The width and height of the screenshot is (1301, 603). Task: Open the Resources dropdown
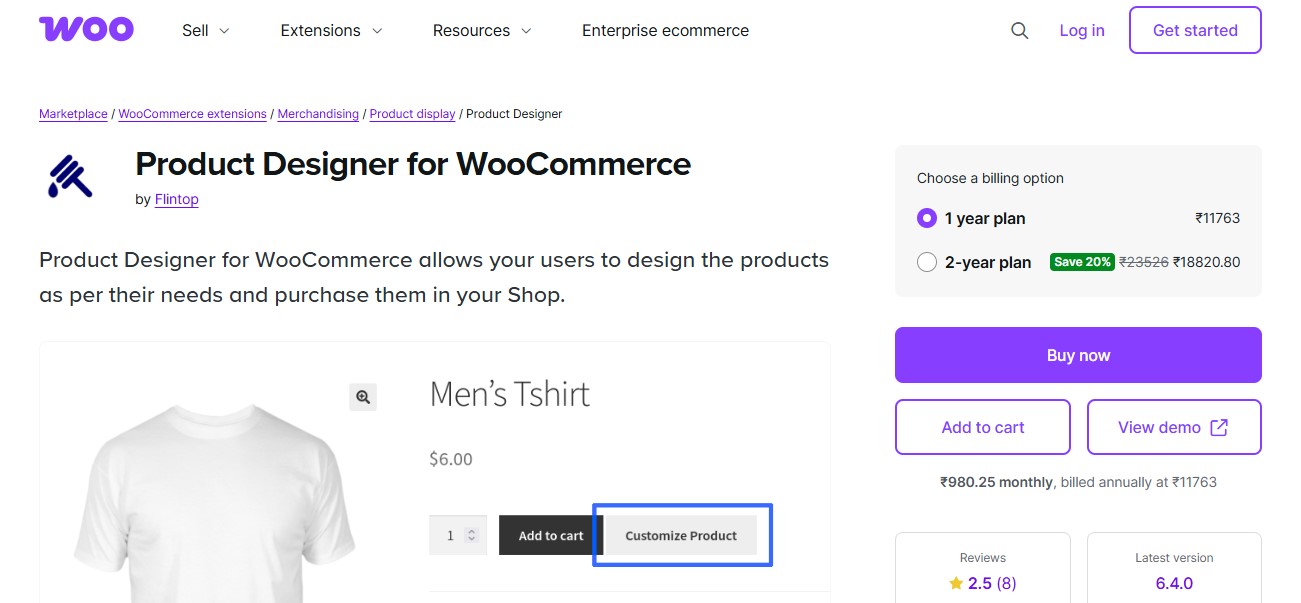[481, 30]
